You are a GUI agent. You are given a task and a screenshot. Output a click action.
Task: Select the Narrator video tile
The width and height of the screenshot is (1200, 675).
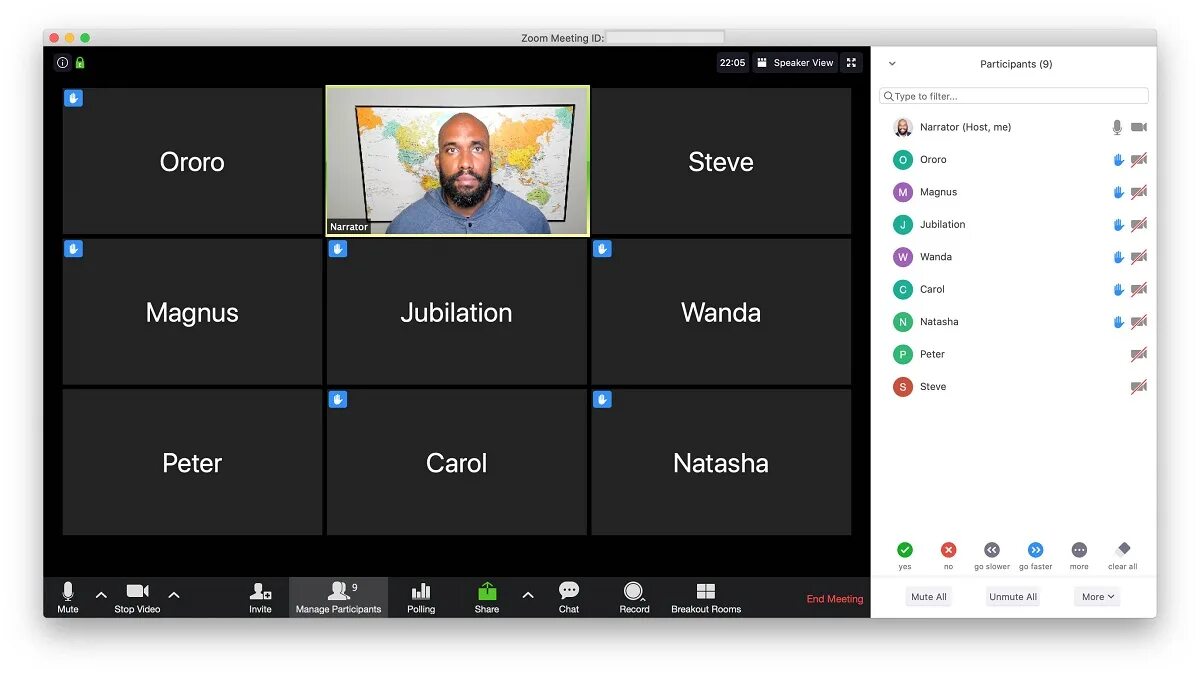tap(457, 161)
